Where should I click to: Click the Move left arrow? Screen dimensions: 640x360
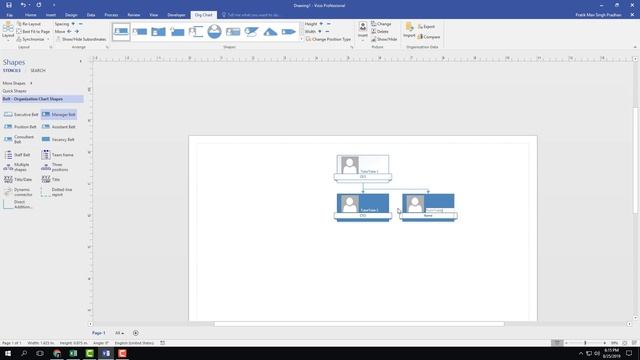click(69, 31)
